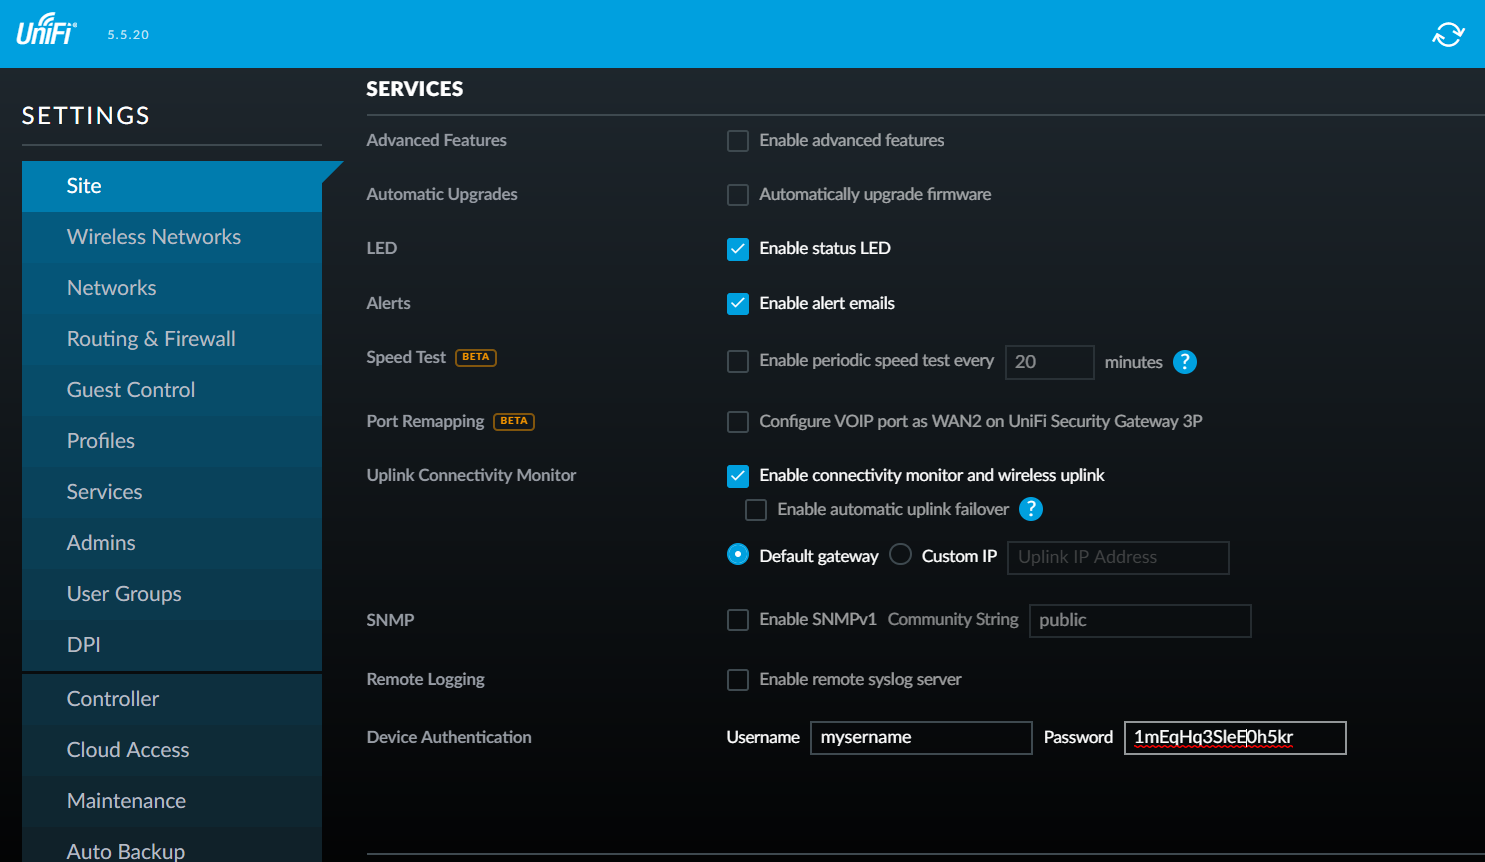Select Custom IP radio button

[x=900, y=555]
